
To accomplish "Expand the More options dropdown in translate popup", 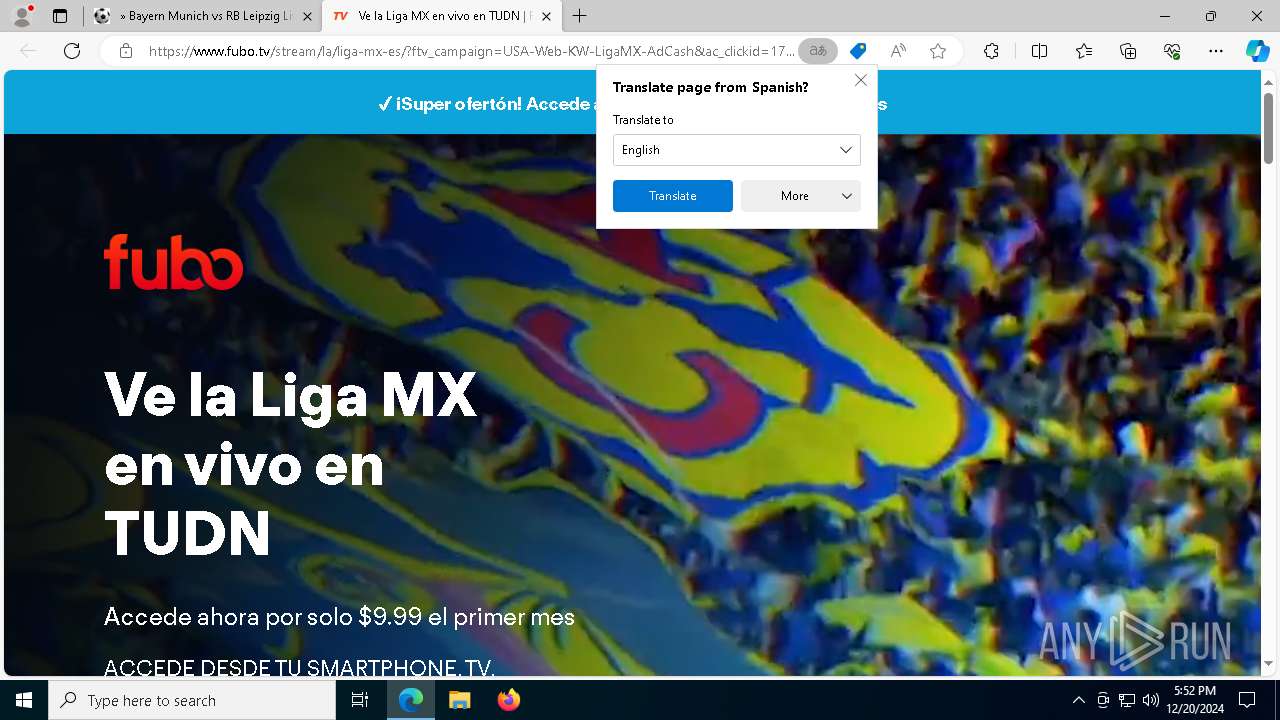I will (801, 196).
